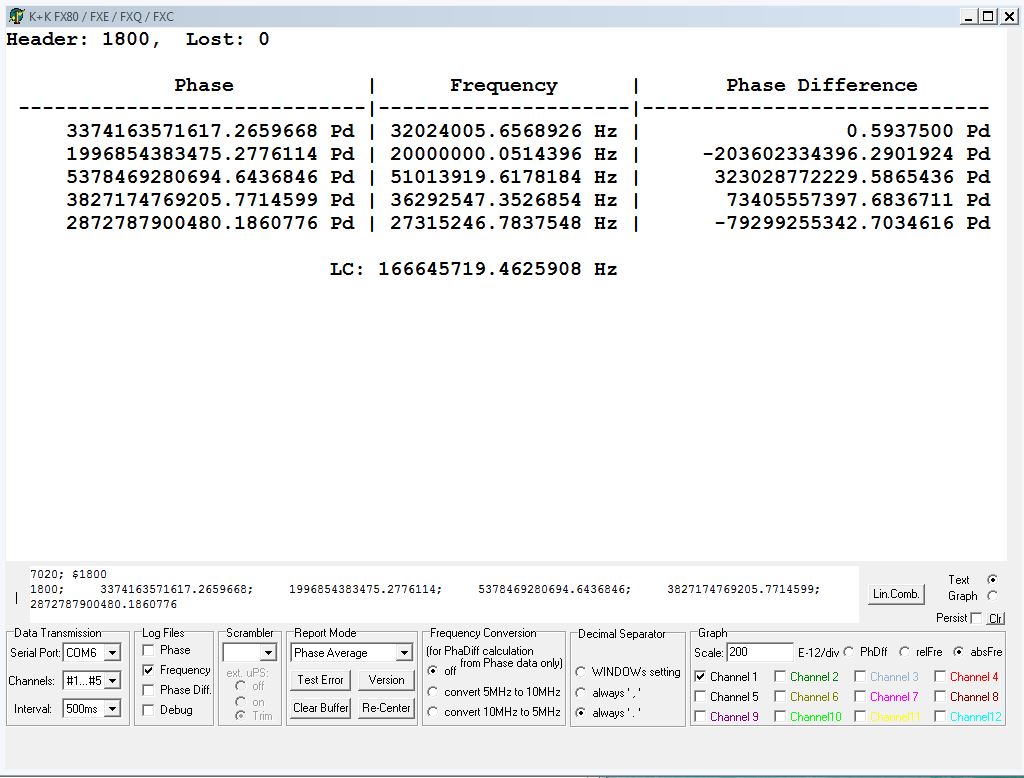
Task: Enable the Channel 6 graph checkbox
Action: [780, 697]
